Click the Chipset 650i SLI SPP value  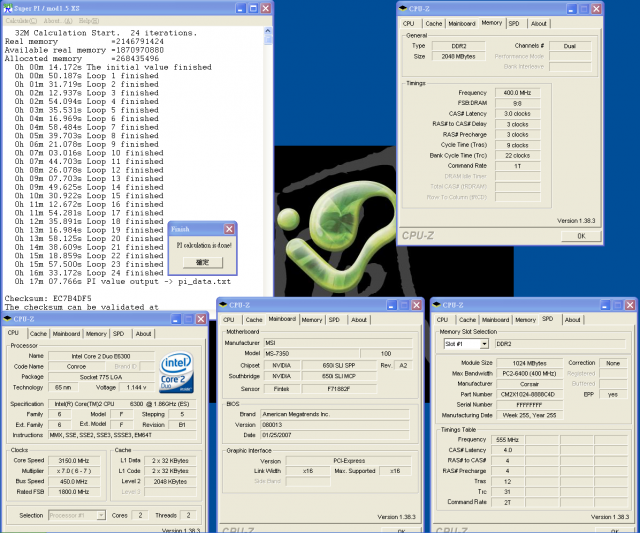pyautogui.click(x=339, y=366)
